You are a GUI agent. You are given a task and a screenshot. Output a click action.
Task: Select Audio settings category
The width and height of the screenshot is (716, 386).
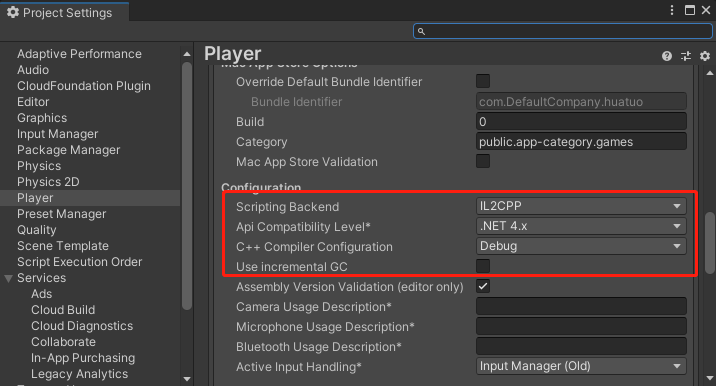pos(33,70)
